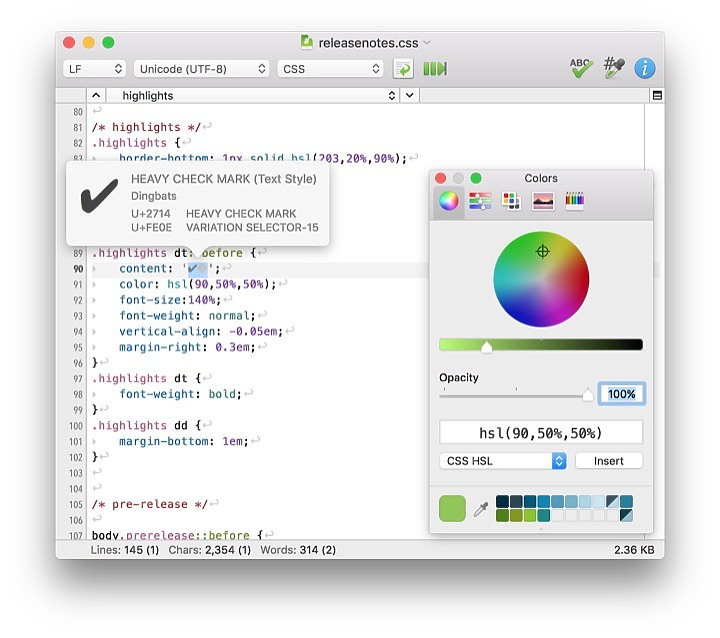Jump to the next outline item with down arrow
This screenshot has height=638, width=720.
(x=410, y=96)
